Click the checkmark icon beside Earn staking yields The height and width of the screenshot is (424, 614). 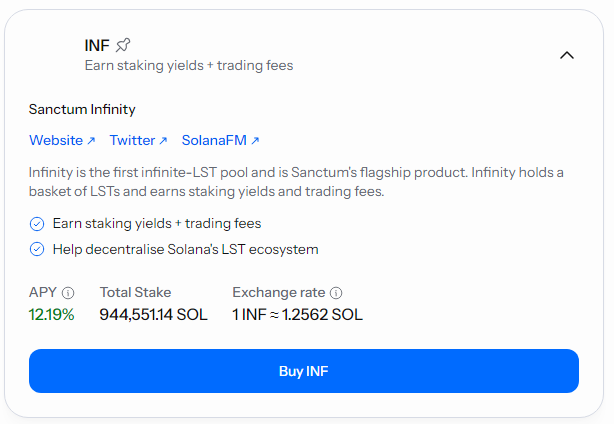click(x=37, y=224)
